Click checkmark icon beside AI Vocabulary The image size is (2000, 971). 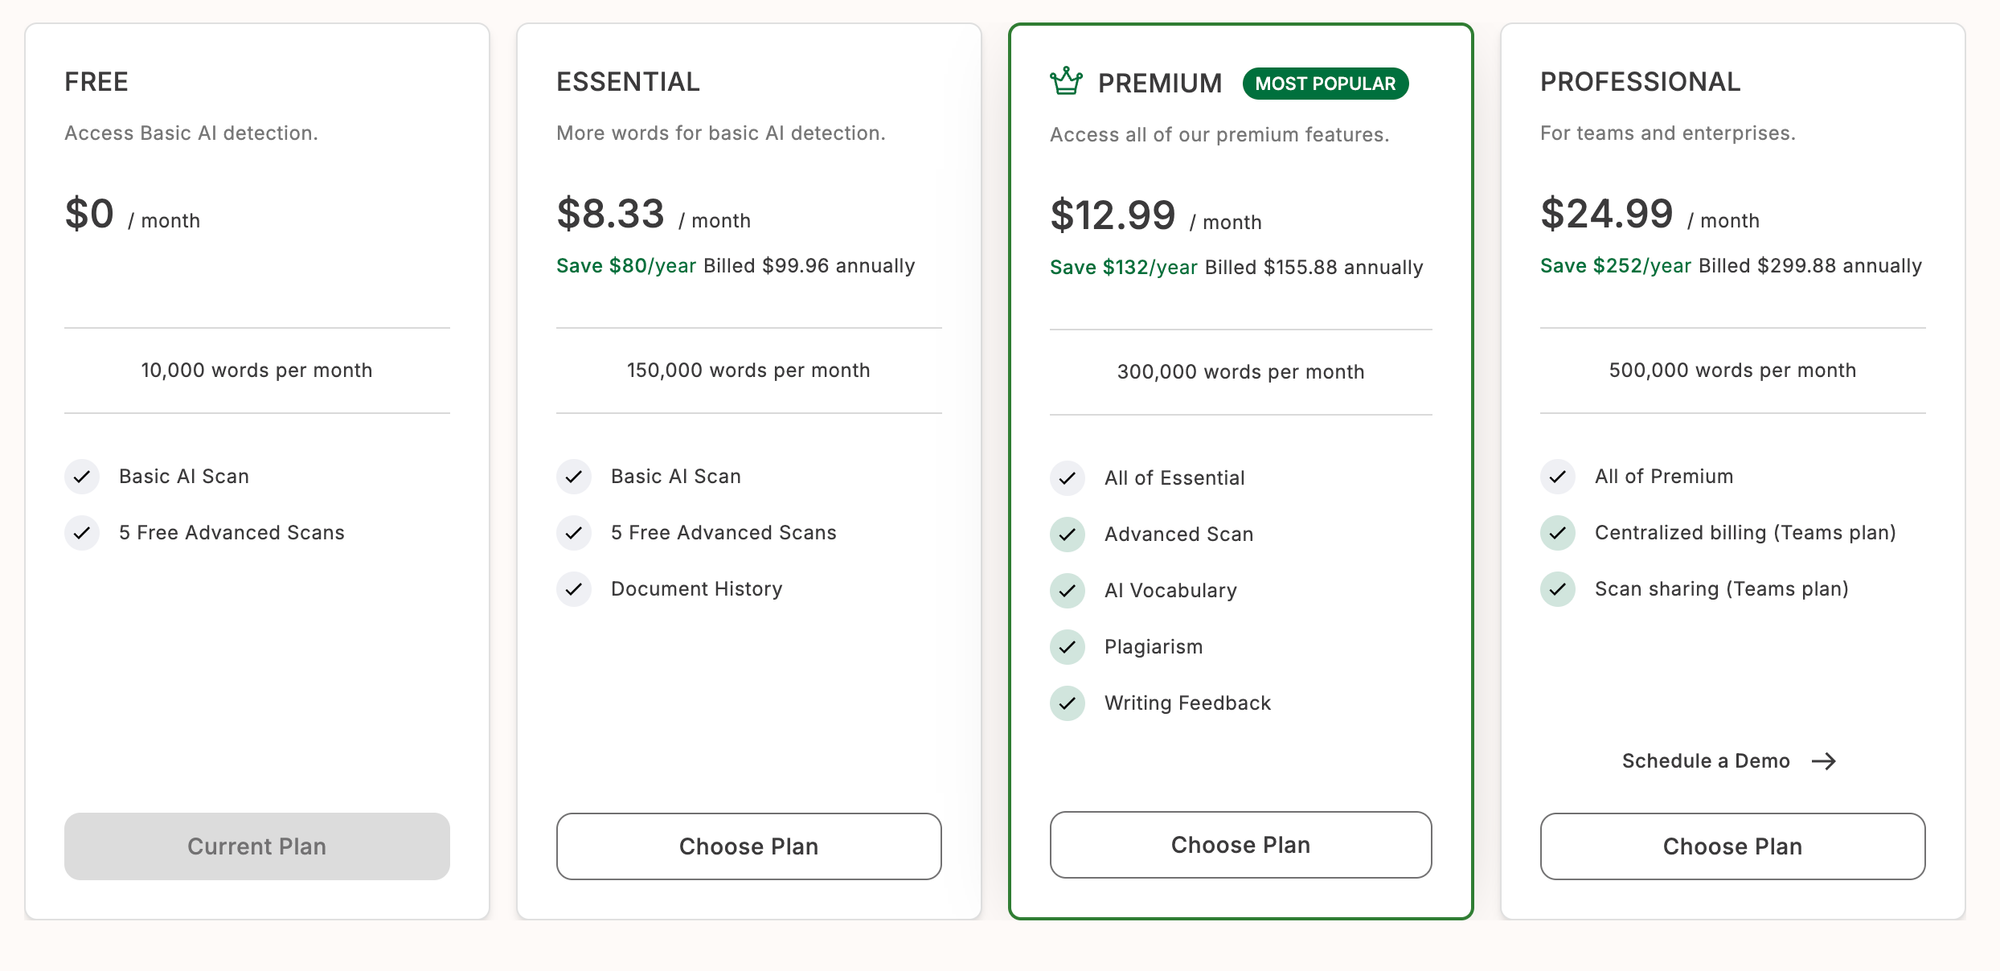1067,591
